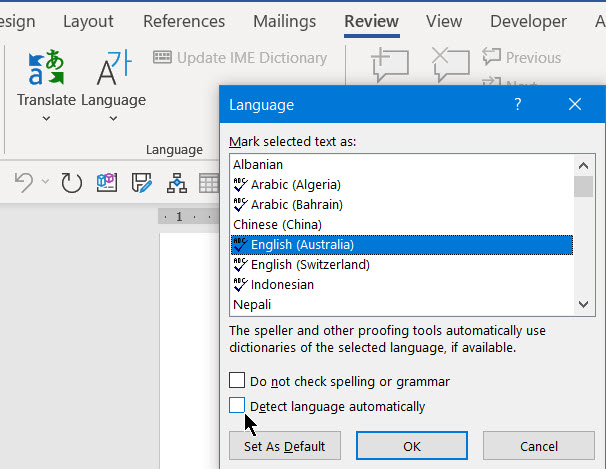This screenshot has height=469, width=606.
Task: Check Do not check spelling or grammar
Action: [x=237, y=380]
